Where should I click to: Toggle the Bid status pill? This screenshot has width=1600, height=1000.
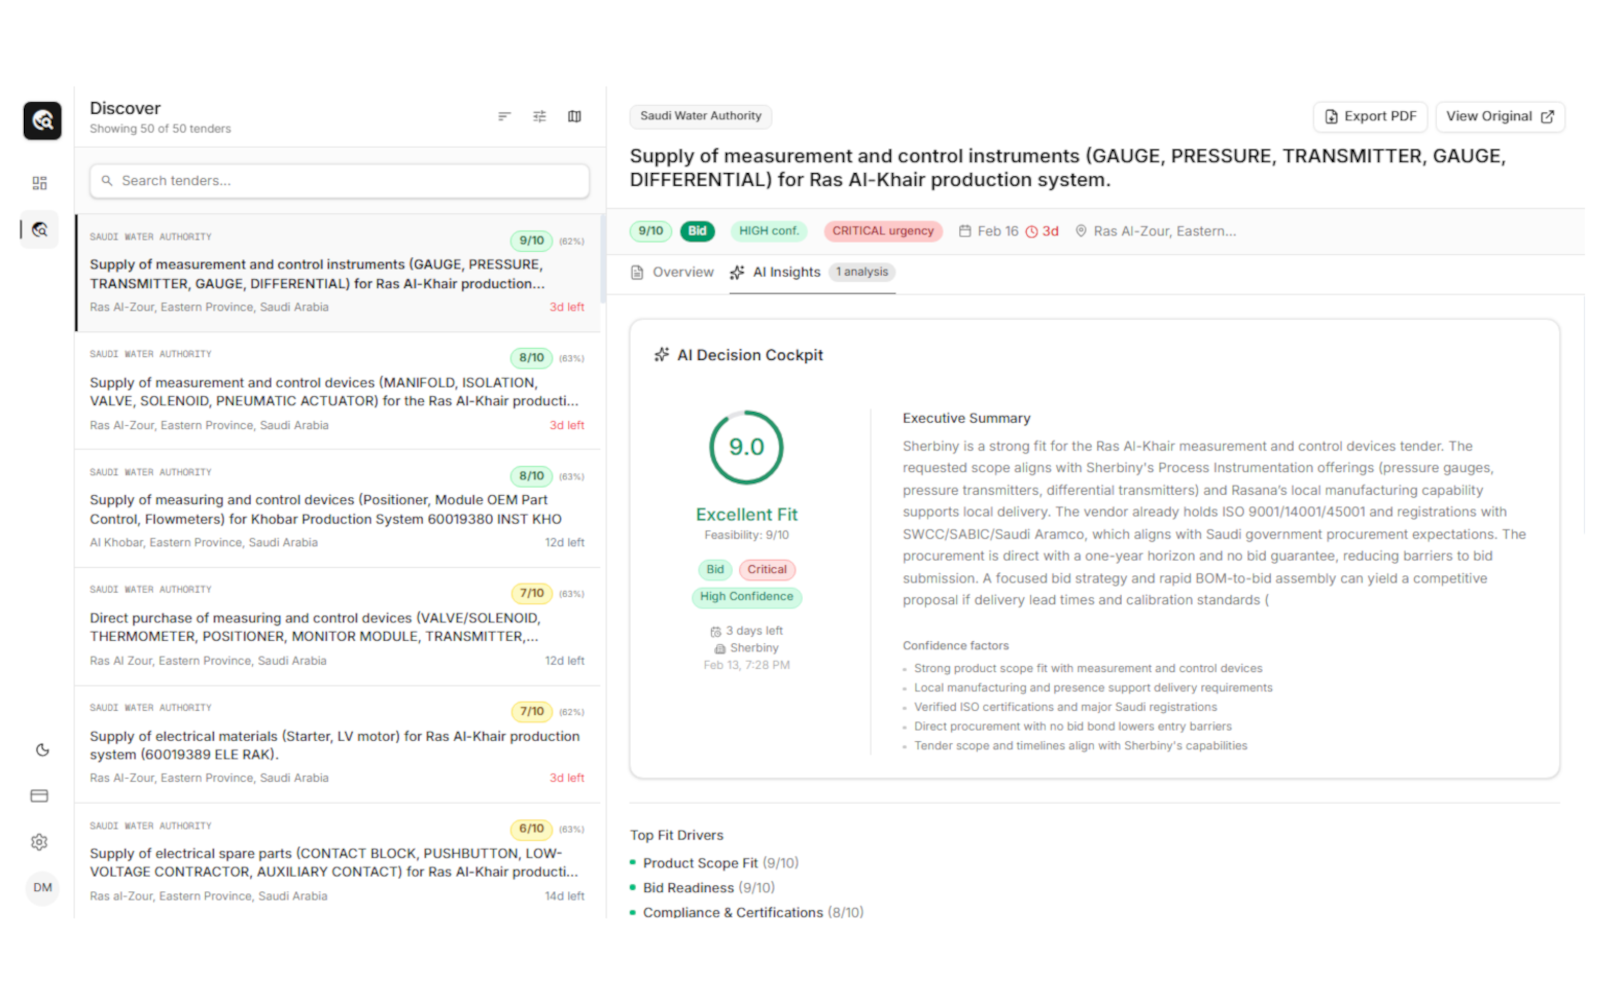pos(698,231)
